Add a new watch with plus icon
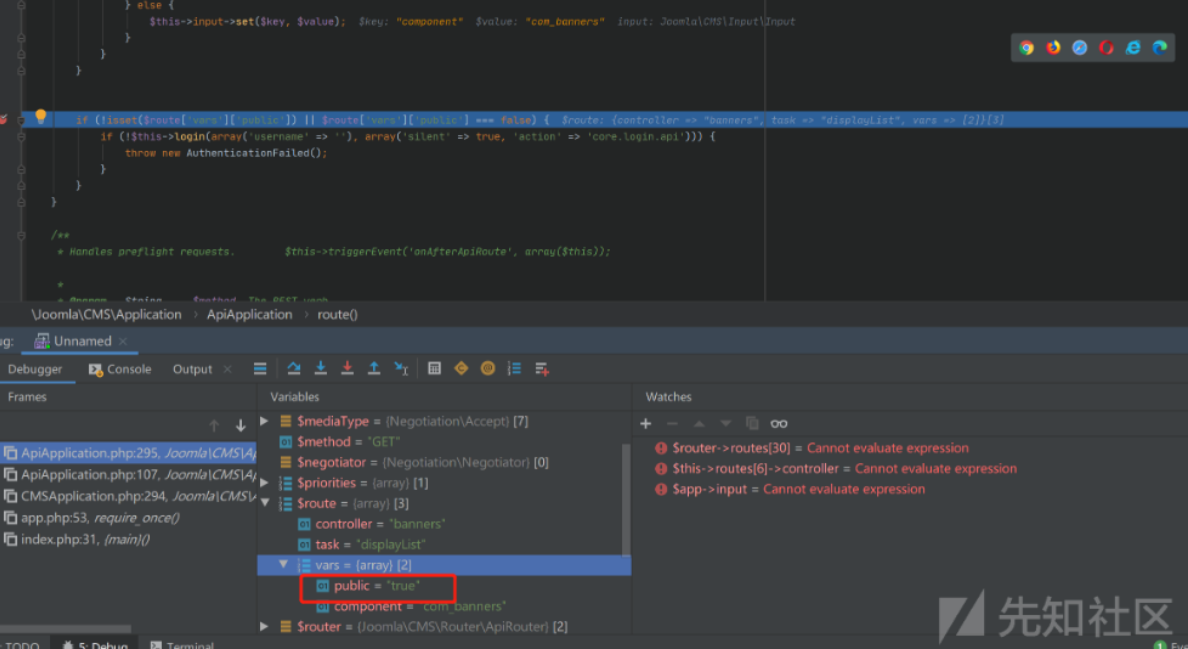This screenshot has width=1188, height=649. [646, 423]
